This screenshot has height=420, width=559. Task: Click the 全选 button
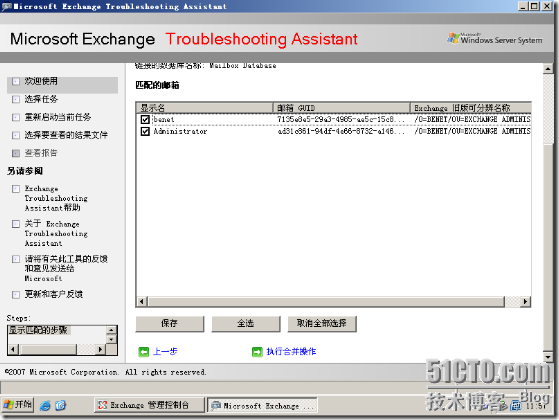click(246, 324)
